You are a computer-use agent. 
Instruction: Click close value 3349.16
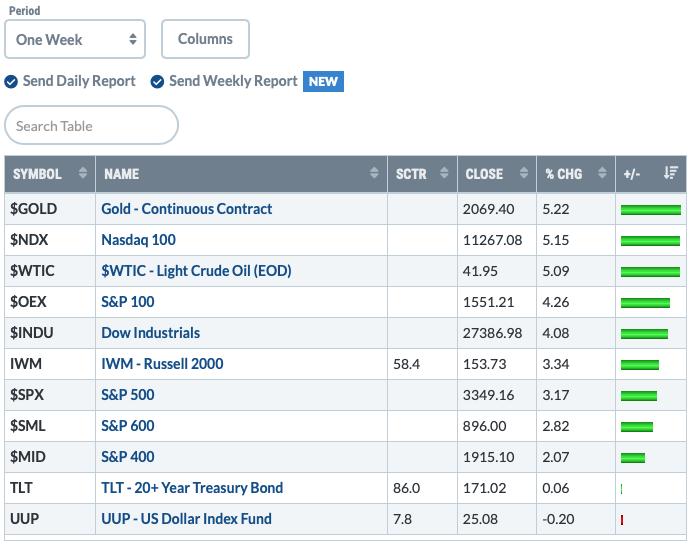[489, 395]
